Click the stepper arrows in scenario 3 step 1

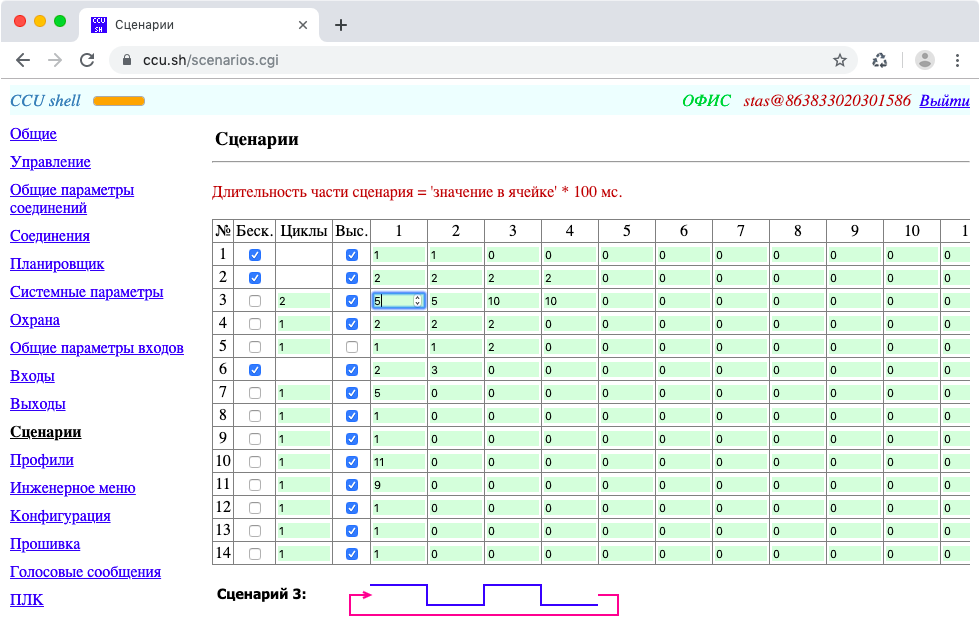(418, 301)
